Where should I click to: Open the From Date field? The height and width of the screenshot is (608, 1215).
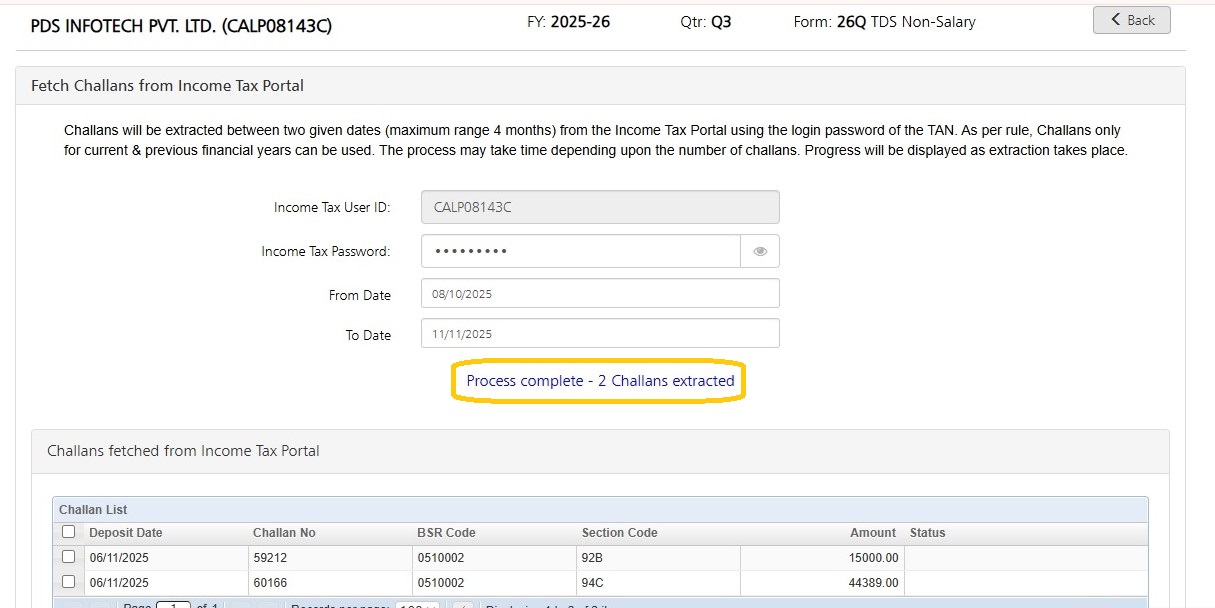[600, 294]
